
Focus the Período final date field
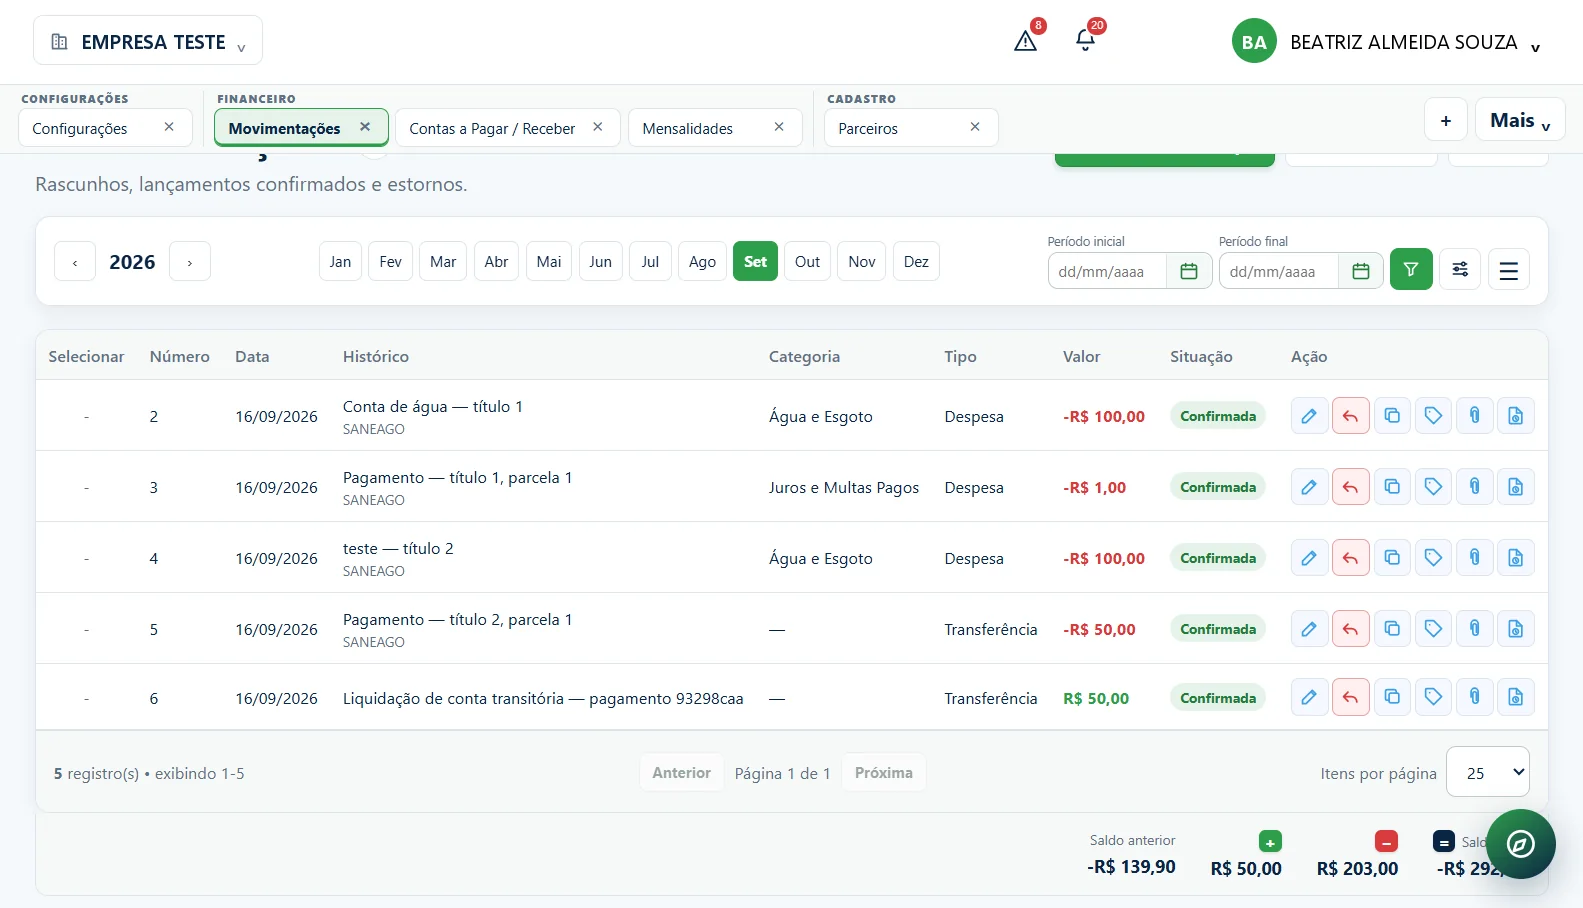[x=1279, y=271]
